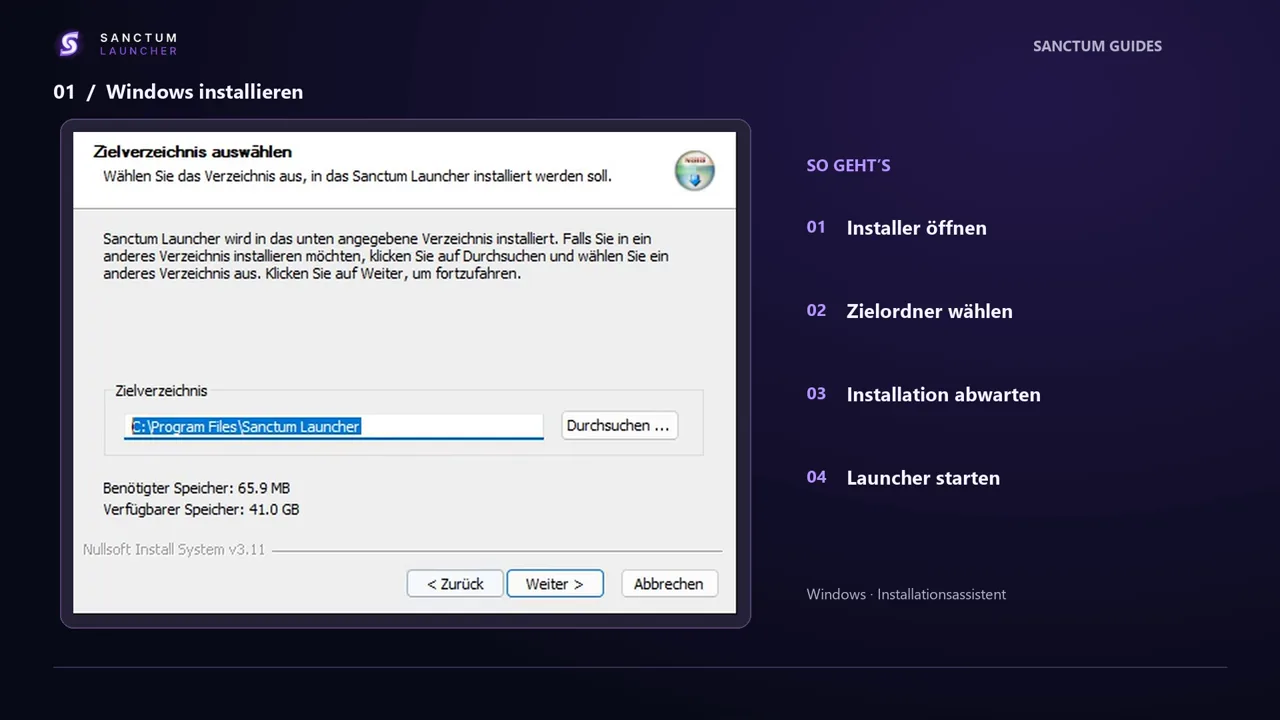The height and width of the screenshot is (720, 1280).
Task: Click the installer icon in the dialog header
Action: (695, 170)
